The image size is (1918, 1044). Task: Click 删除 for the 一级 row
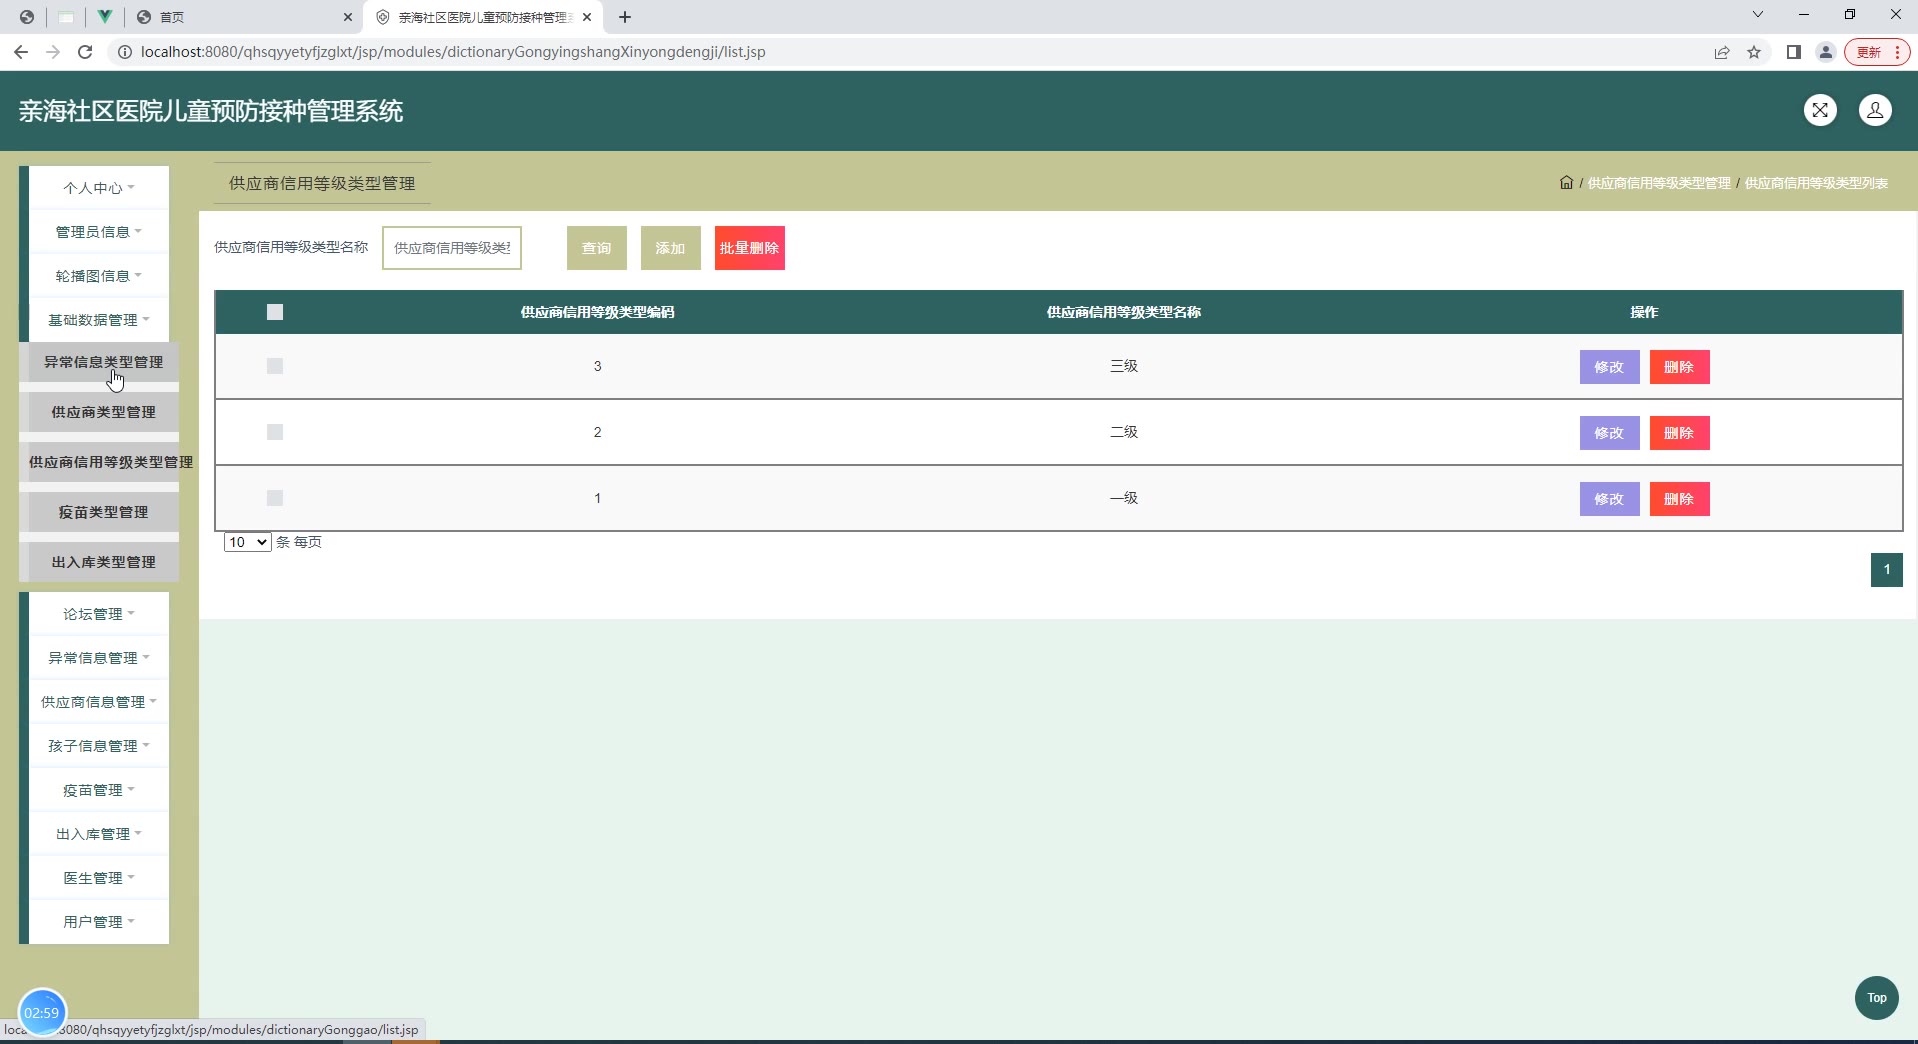coord(1679,499)
